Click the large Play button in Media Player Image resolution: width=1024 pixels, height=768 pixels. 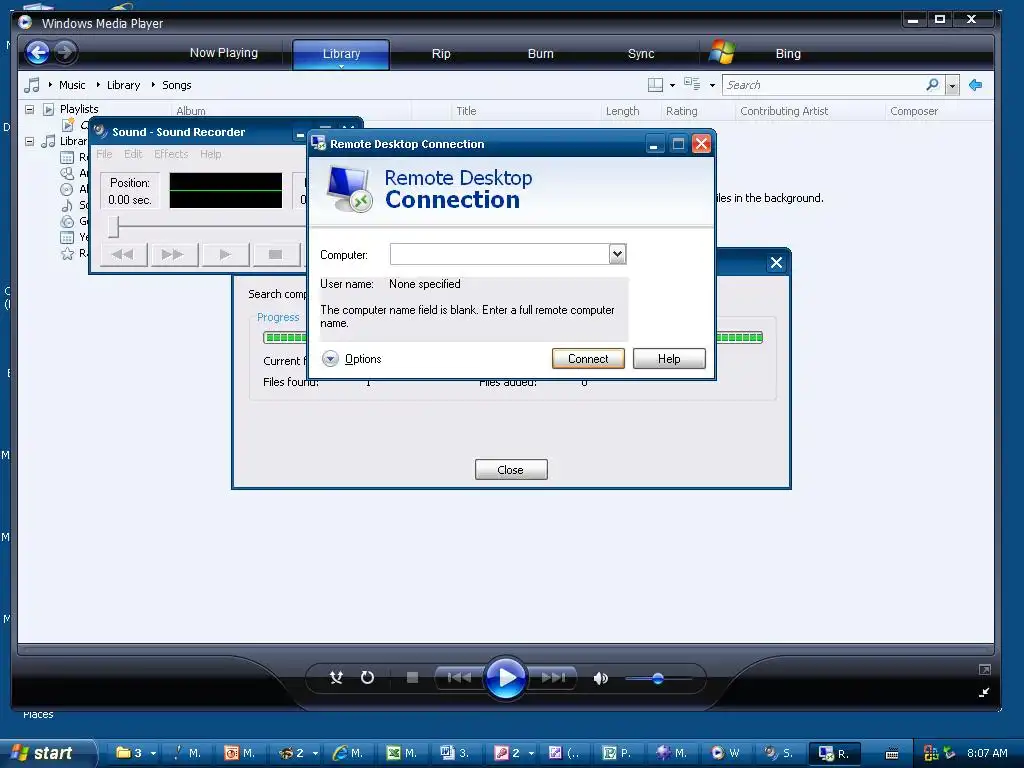point(505,678)
